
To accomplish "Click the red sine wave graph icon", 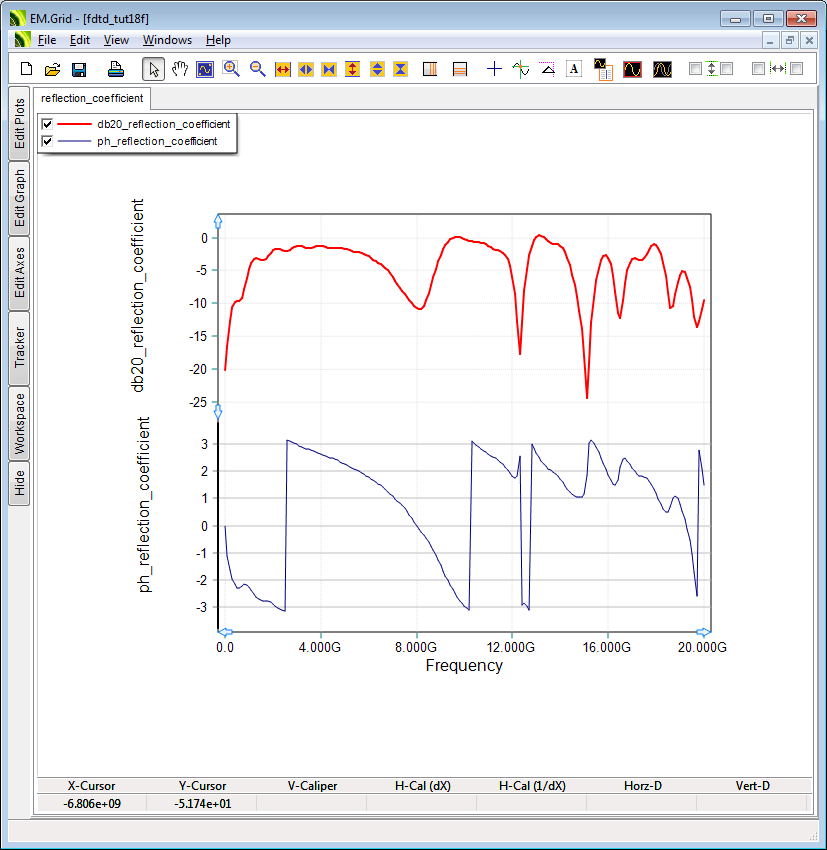I will coord(632,69).
